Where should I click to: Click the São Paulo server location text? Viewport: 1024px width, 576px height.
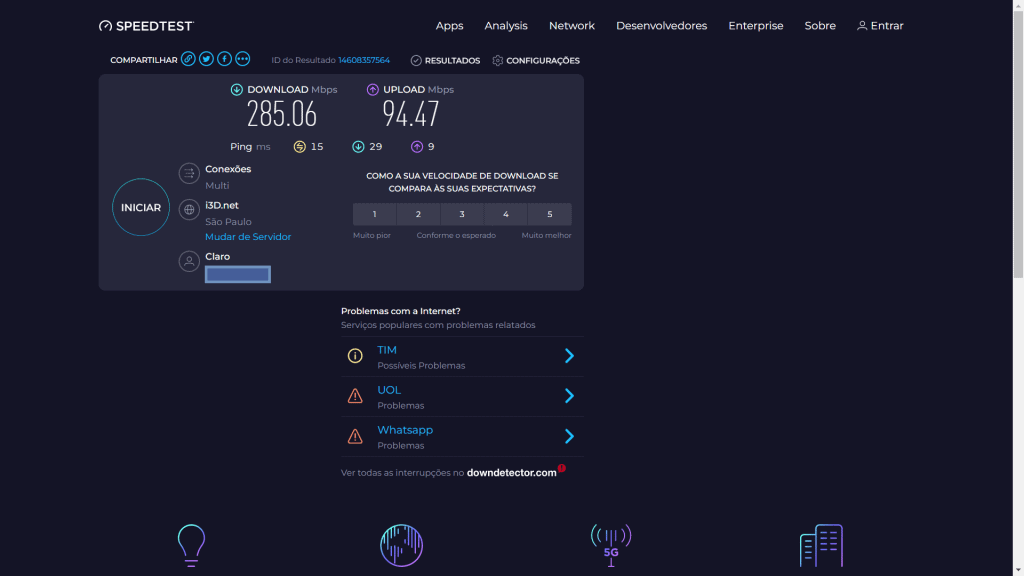pos(228,222)
